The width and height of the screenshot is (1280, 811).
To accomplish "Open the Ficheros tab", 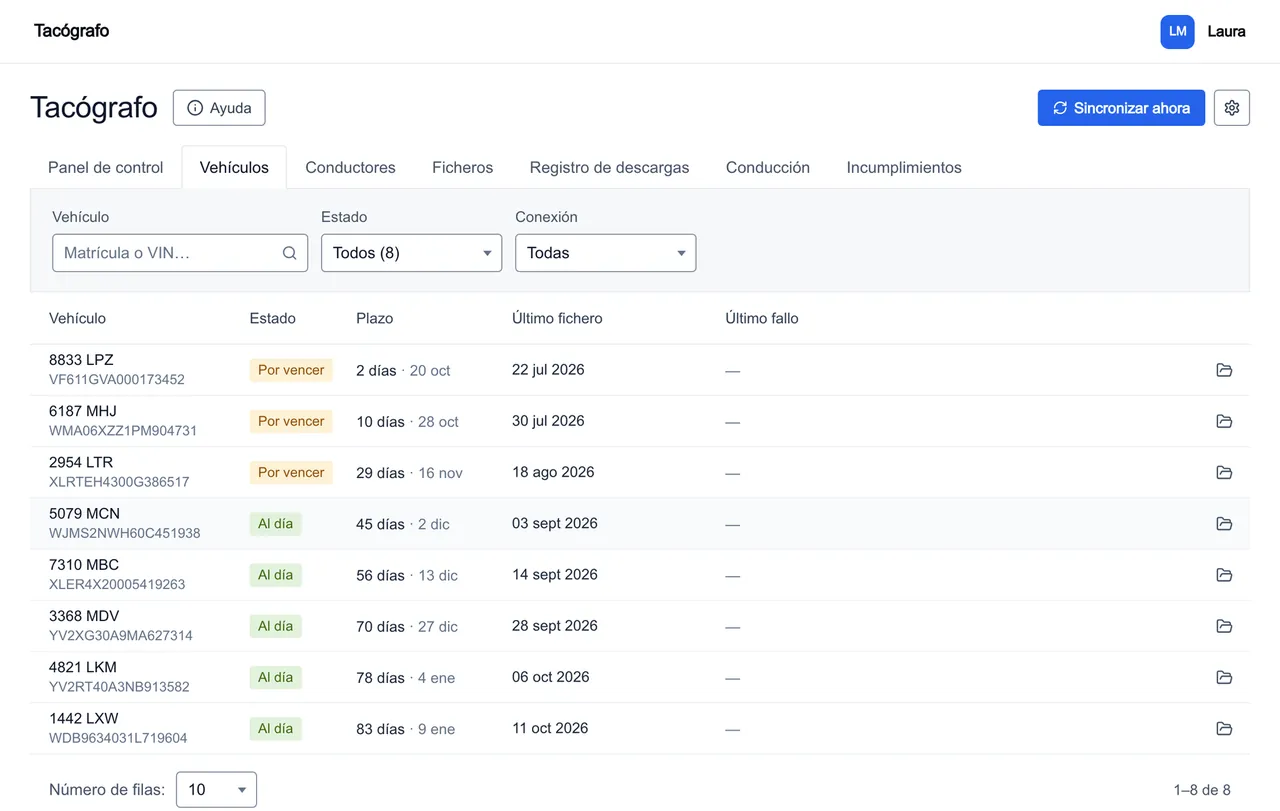I will coord(463,168).
